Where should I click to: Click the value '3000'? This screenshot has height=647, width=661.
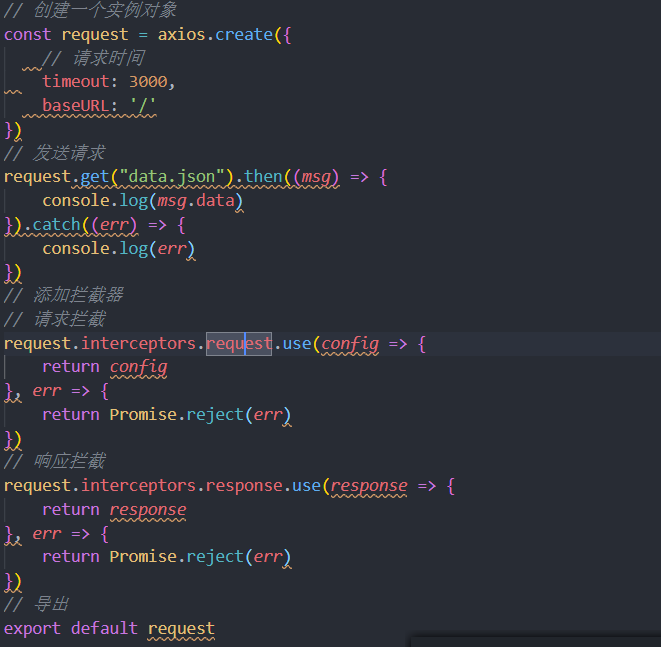pos(148,82)
